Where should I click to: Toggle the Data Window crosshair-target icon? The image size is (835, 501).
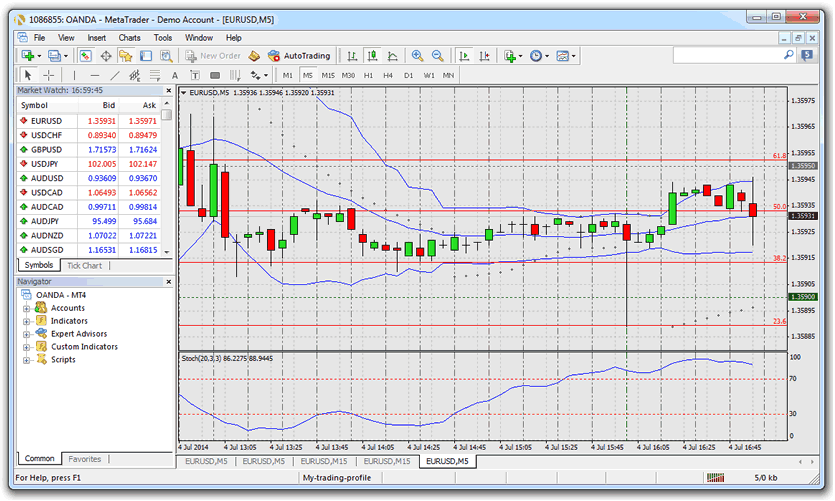(x=106, y=56)
